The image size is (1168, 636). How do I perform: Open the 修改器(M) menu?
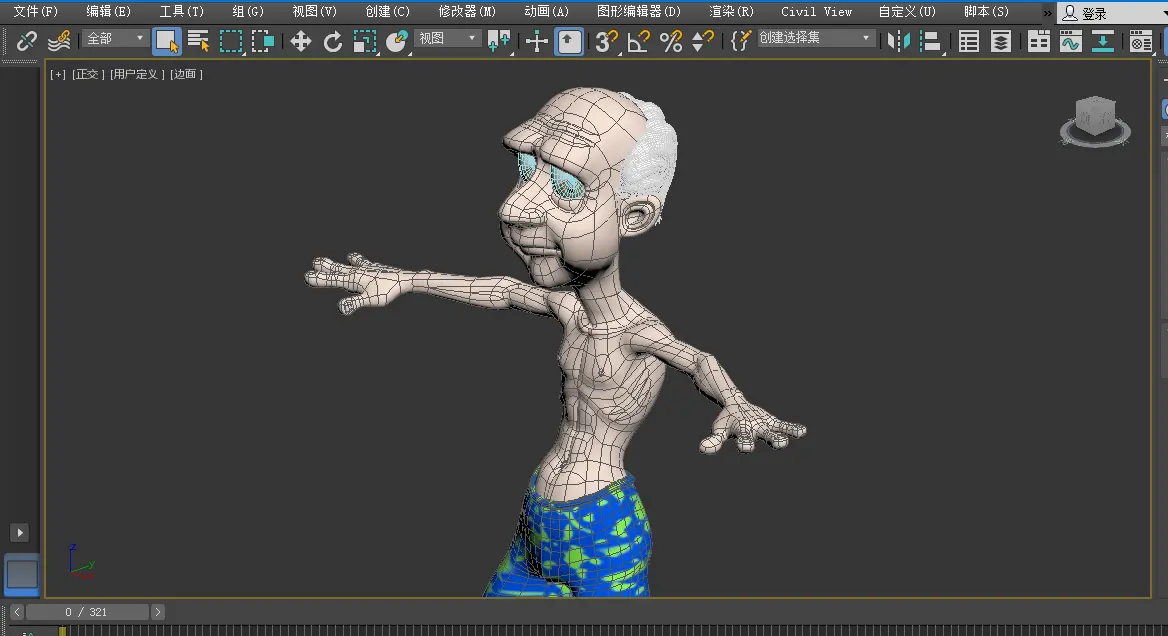click(467, 12)
